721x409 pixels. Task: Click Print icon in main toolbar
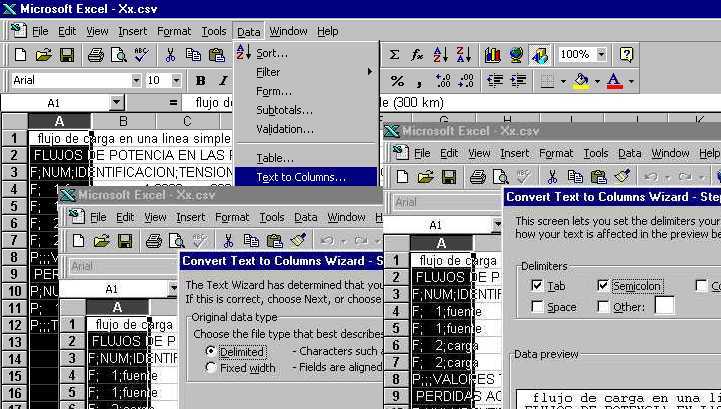96,55
